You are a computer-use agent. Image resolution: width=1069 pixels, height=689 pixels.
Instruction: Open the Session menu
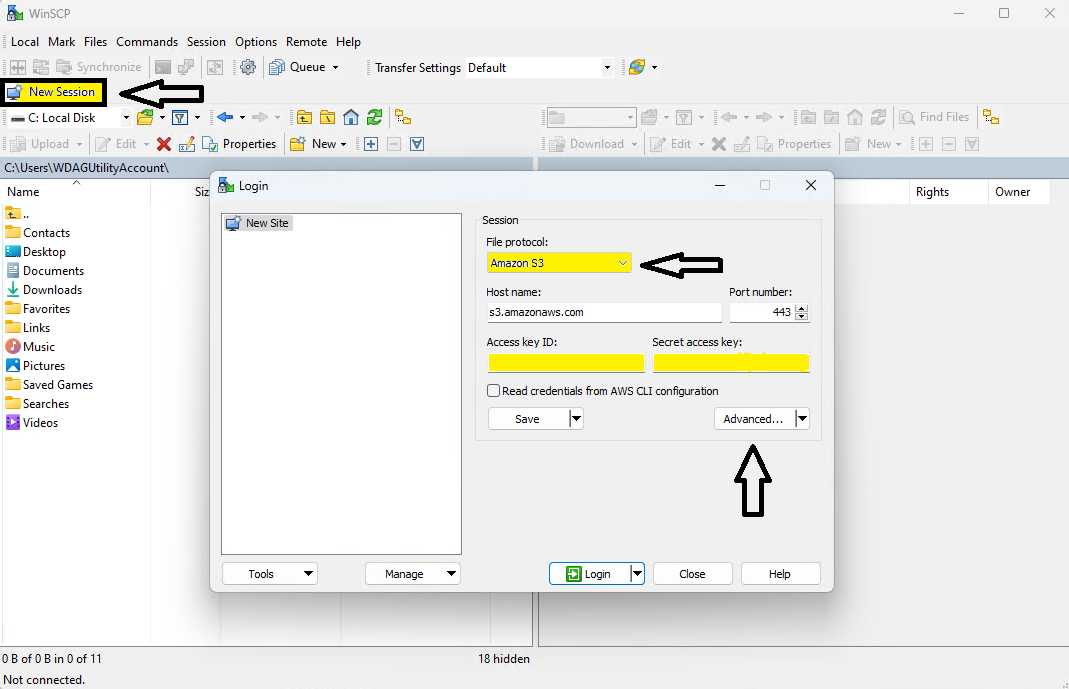[x=206, y=42]
